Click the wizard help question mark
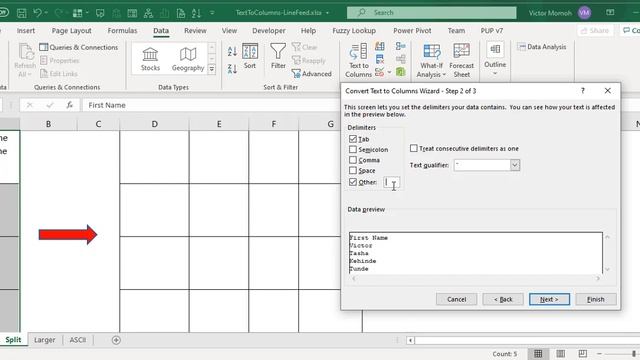This screenshot has height=360, width=640. [x=583, y=91]
